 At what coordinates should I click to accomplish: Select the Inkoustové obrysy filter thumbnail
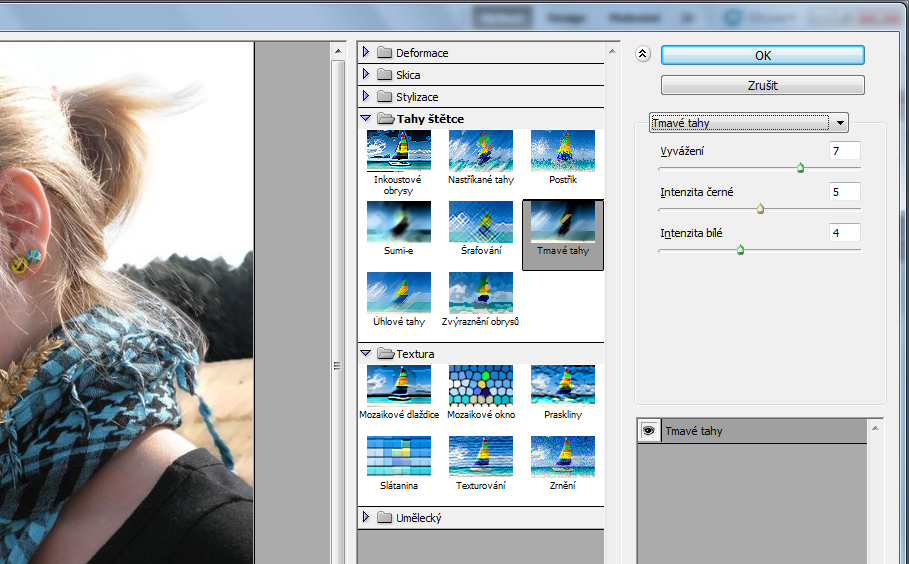pos(399,151)
